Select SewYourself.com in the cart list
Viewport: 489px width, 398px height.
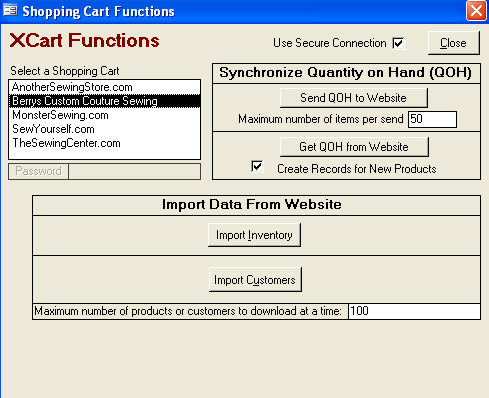click(x=104, y=129)
